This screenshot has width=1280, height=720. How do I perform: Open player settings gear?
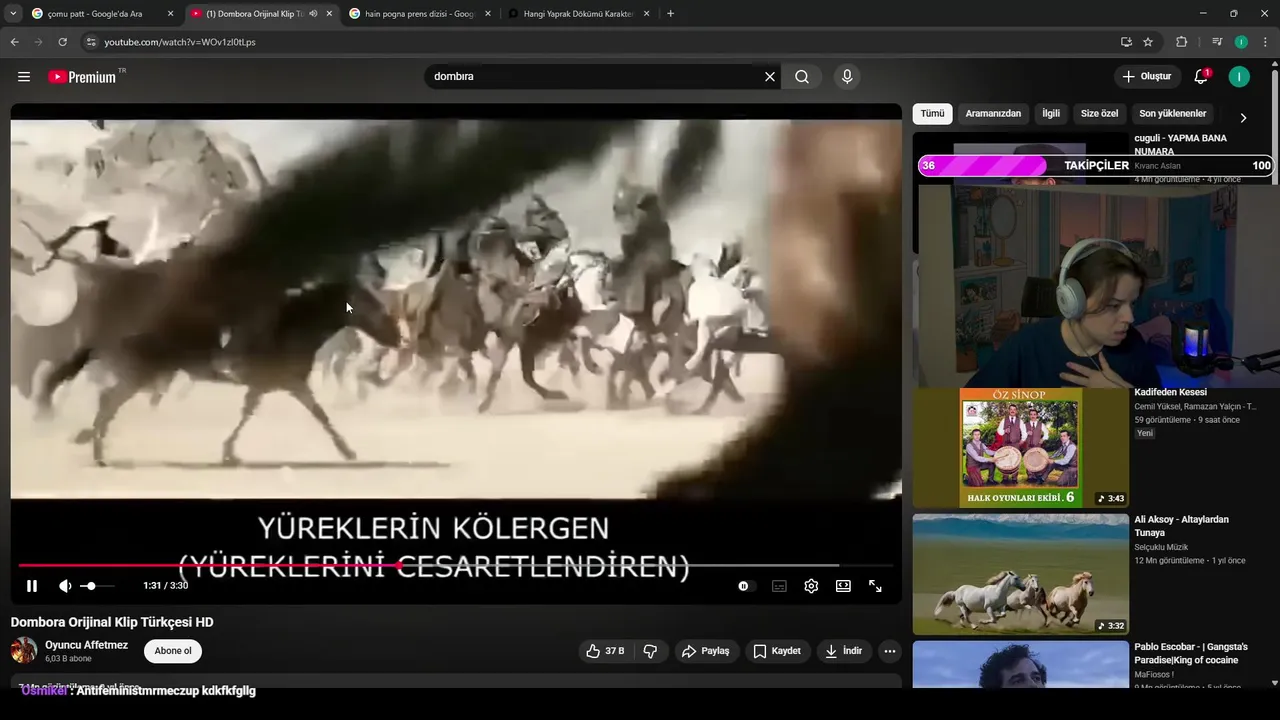coord(811,586)
